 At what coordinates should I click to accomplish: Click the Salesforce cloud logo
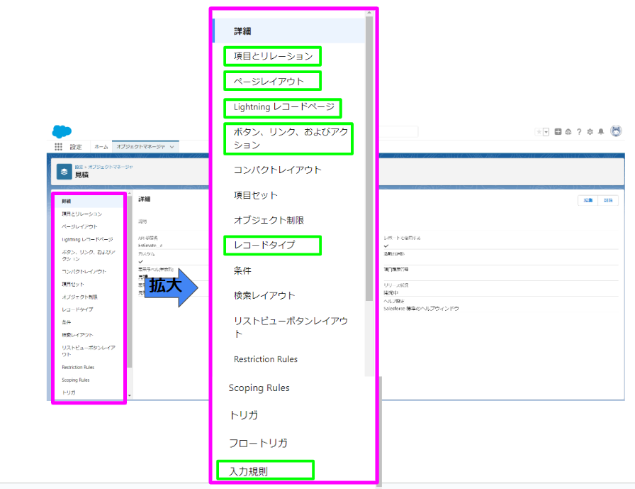[61, 131]
